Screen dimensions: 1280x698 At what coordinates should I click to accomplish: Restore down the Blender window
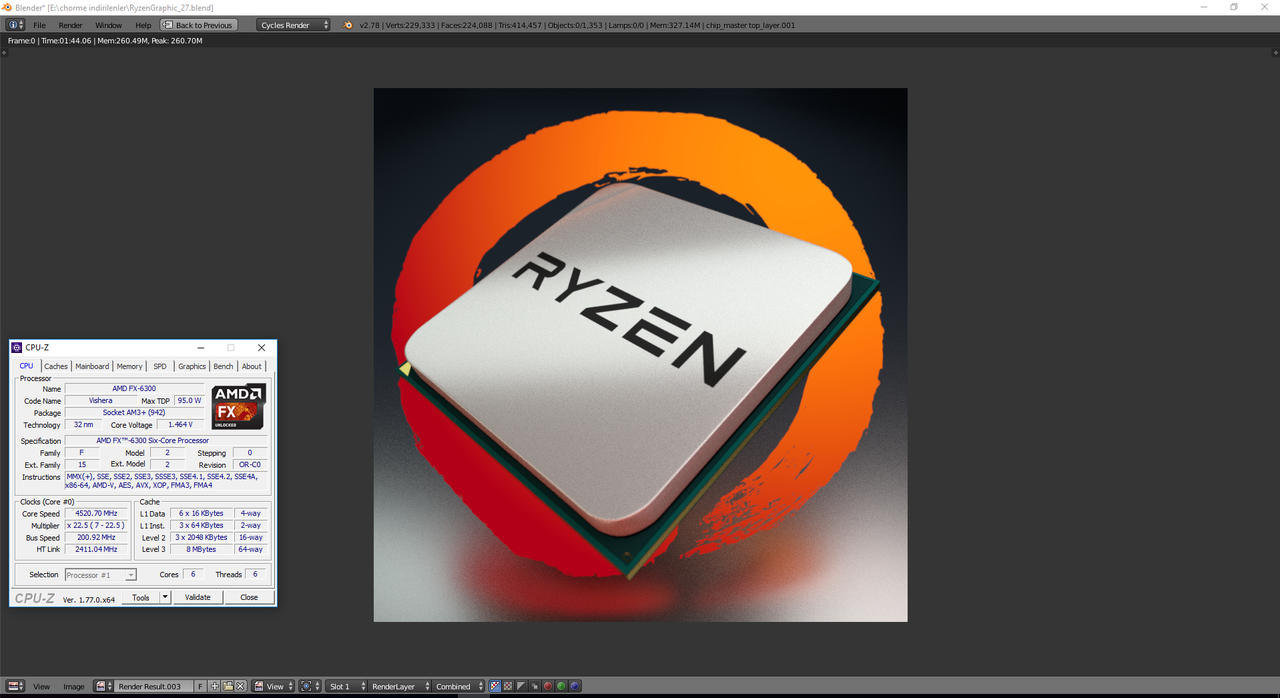pos(1234,7)
